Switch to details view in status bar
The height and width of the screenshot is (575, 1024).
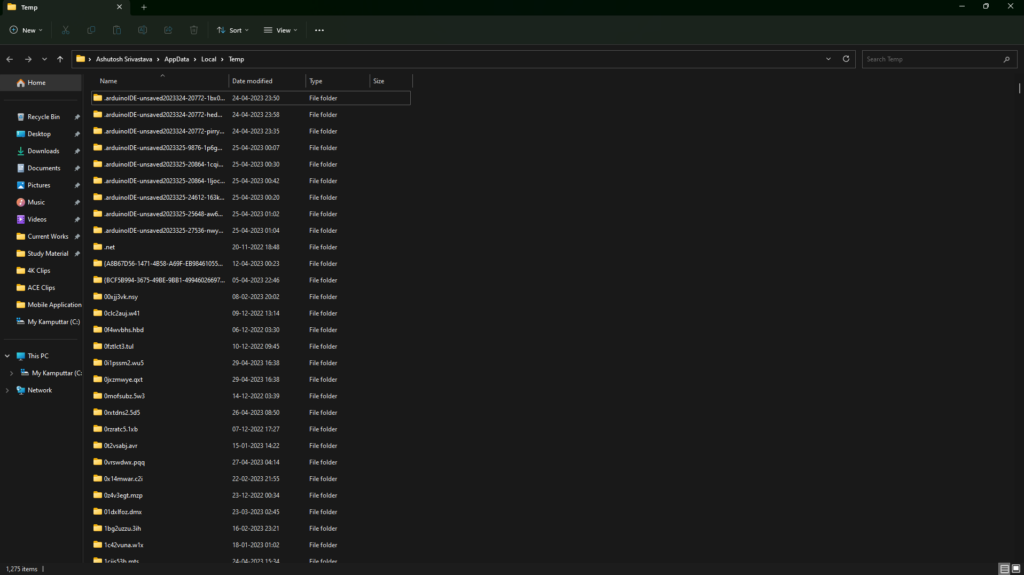coord(1003,568)
